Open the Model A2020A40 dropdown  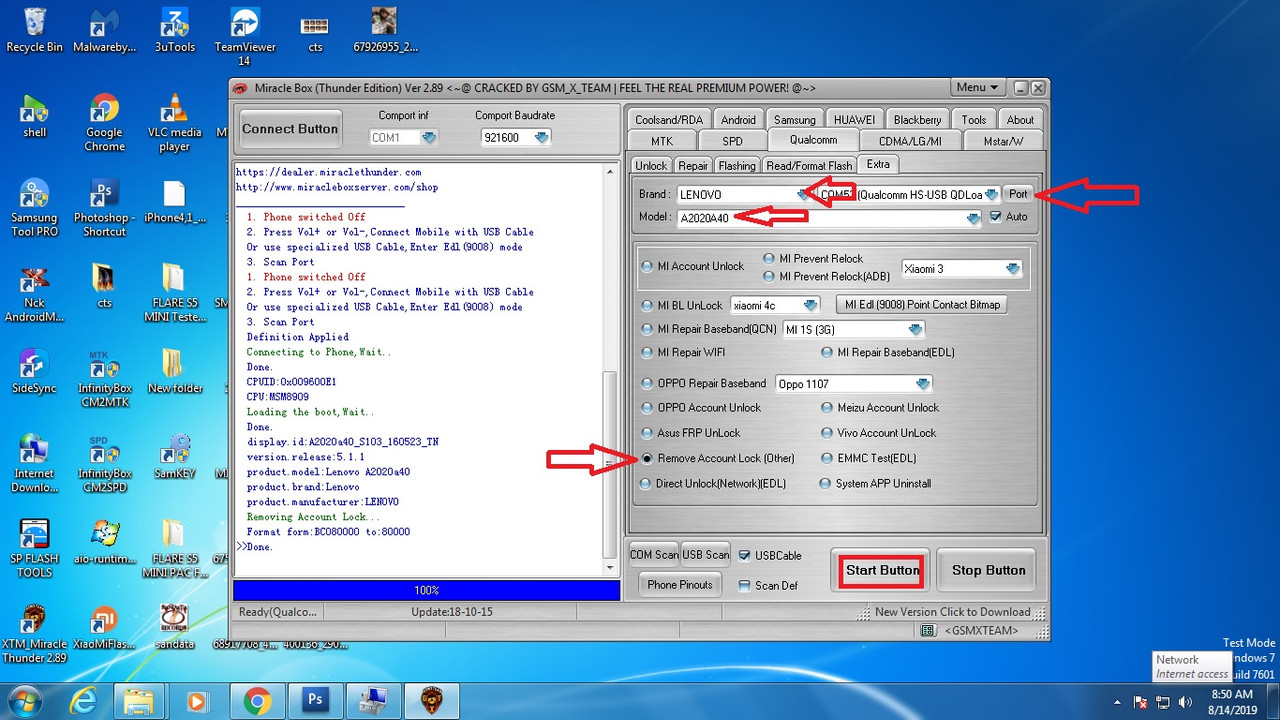point(972,218)
